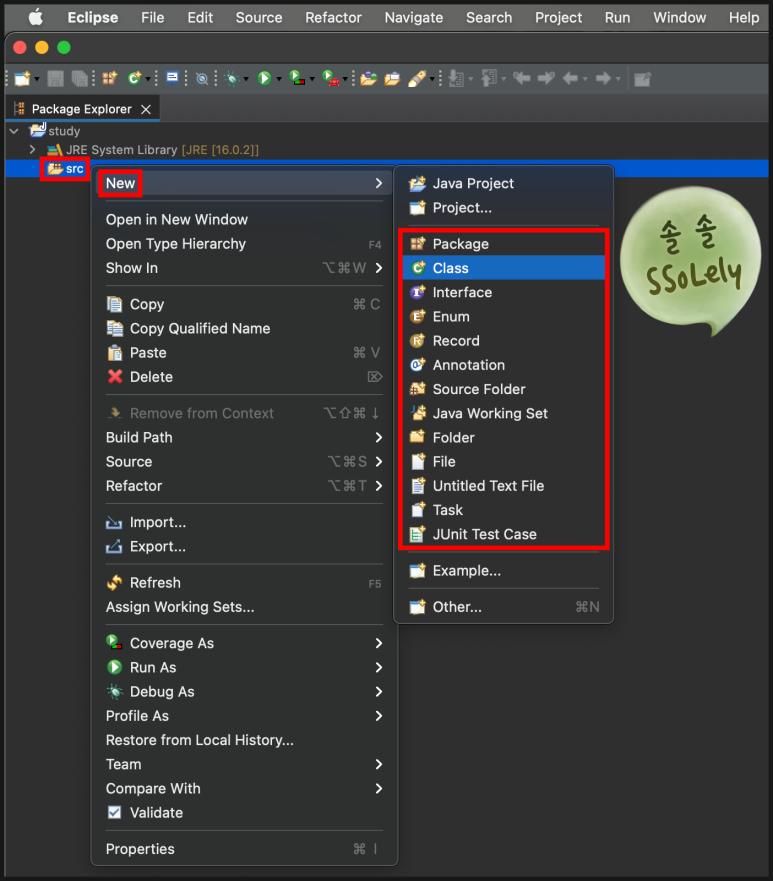Choose Open Type Hierarchy menu item
This screenshot has width=773, height=881.
point(244,243)
